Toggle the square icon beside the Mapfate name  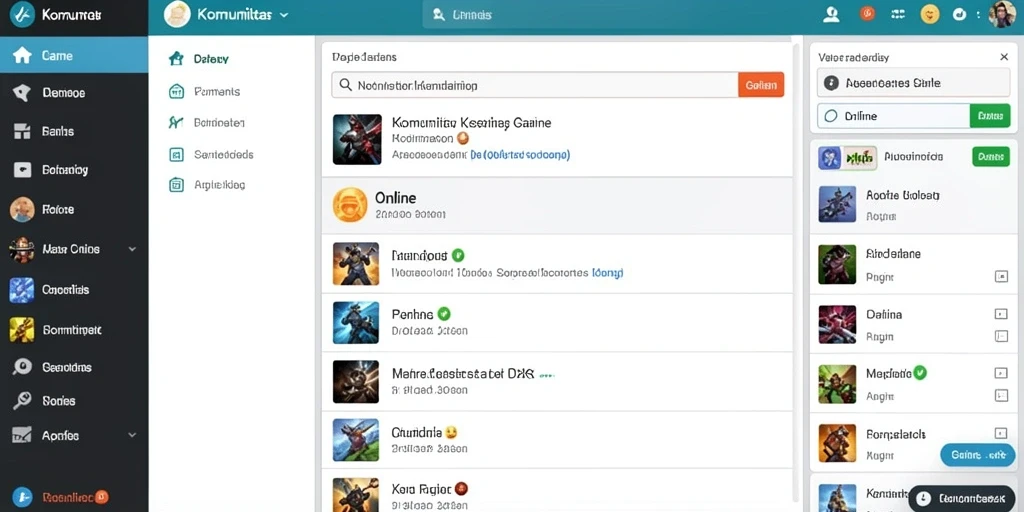pos(1000,373)
